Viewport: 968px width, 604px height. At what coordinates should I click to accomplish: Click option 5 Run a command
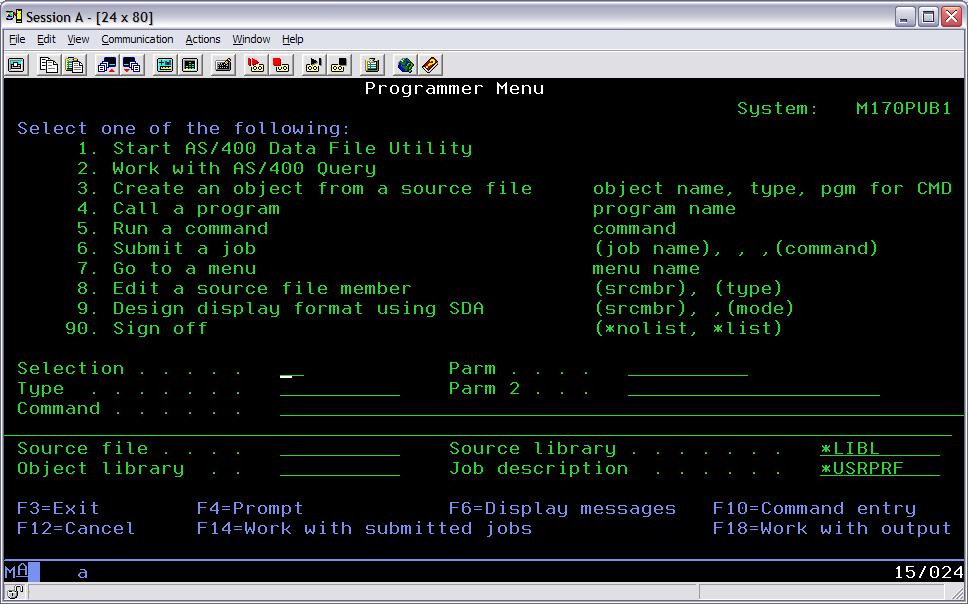pyautogui.click(x=172, y=229)
